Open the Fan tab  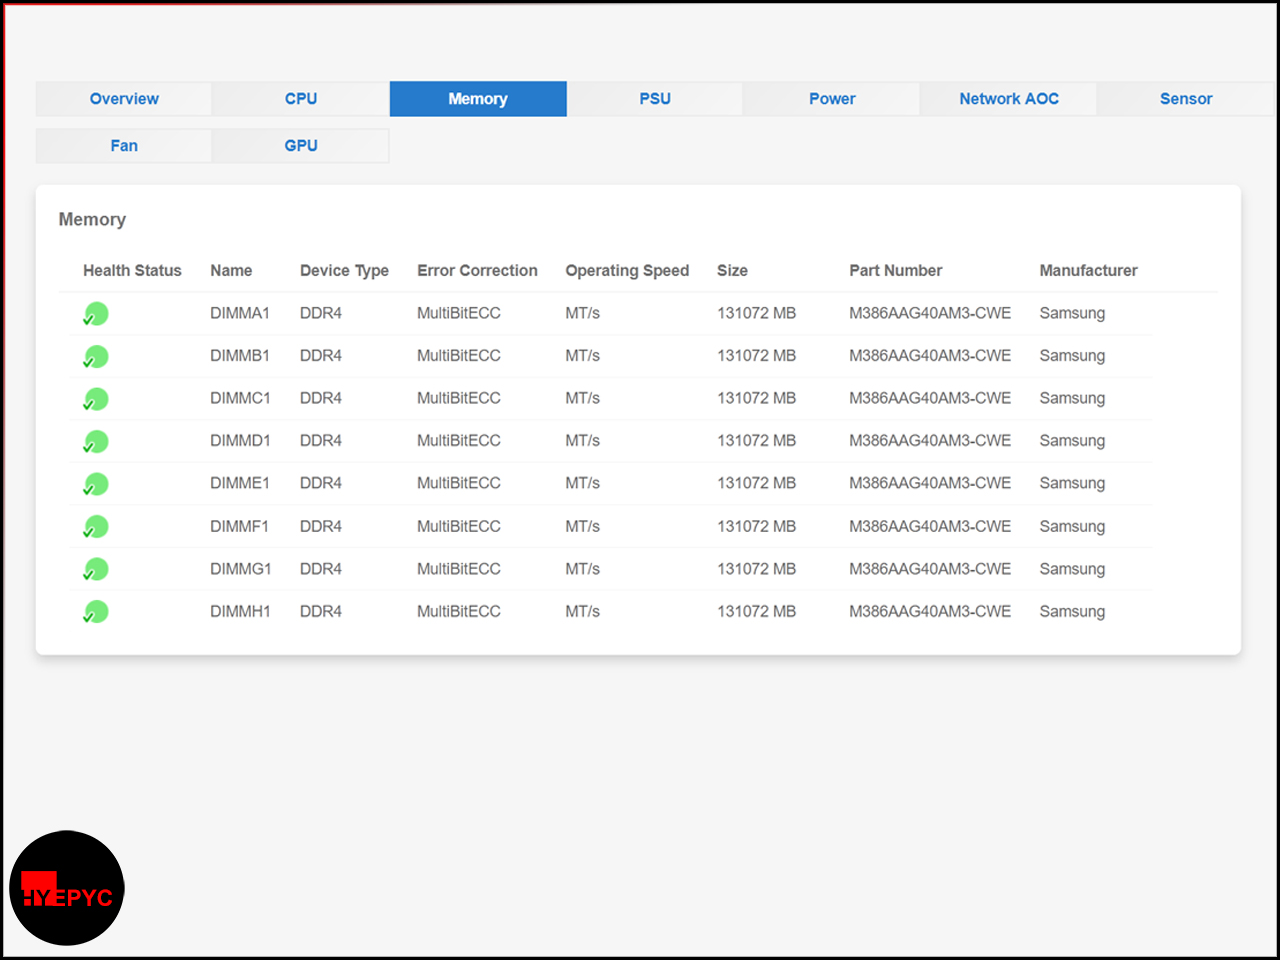click(x=124, y=146)
